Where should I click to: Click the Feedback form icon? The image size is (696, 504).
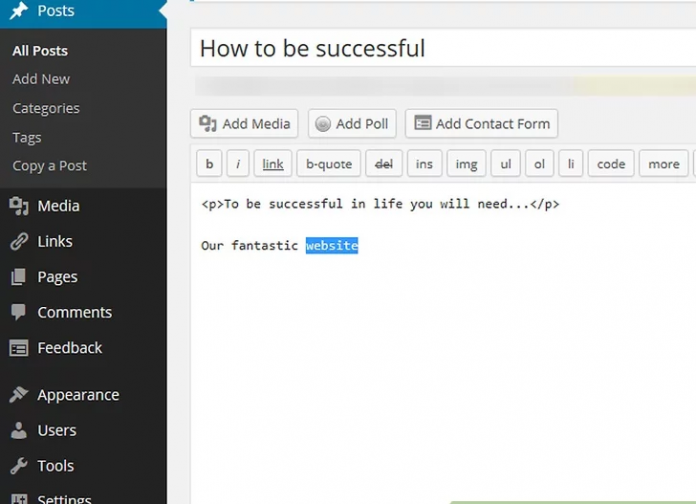19,348
